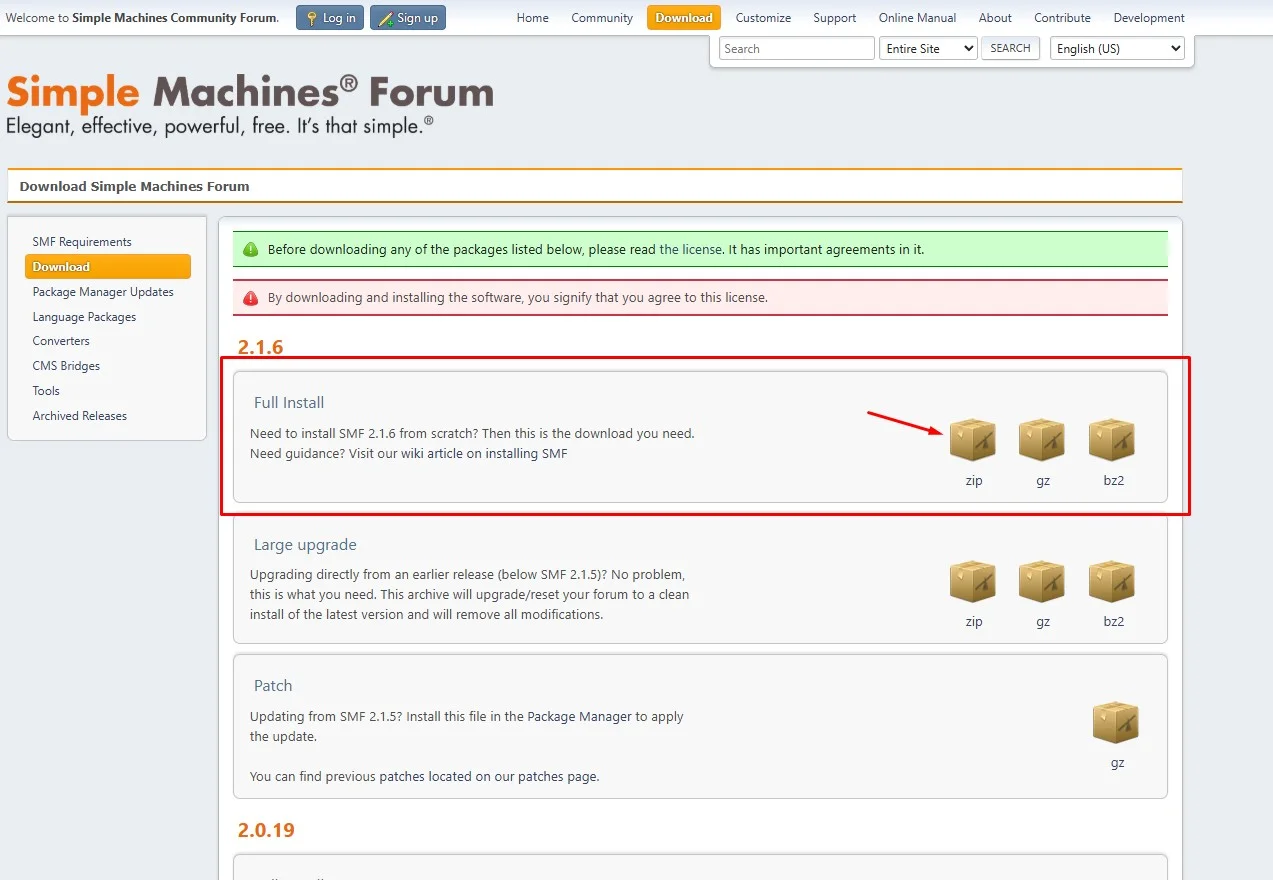Click the 'Large upgrade' heading text
Screen dimensions: 1273x880
point(305,545)
